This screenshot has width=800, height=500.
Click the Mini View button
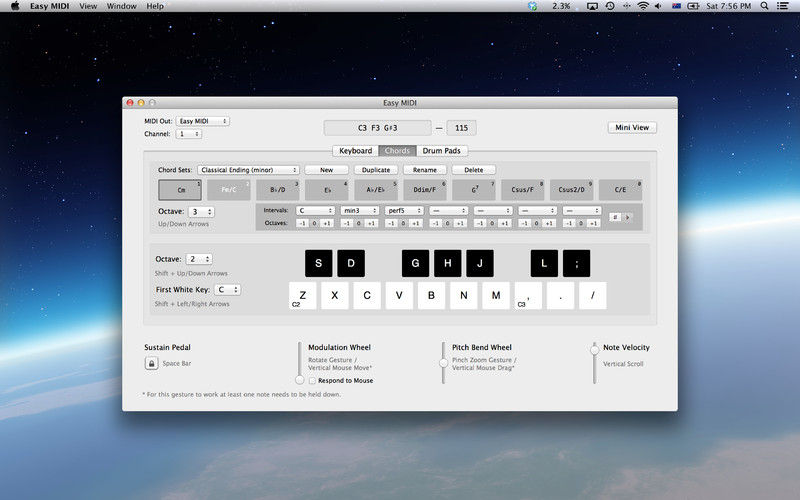click(x=632, y=128)
